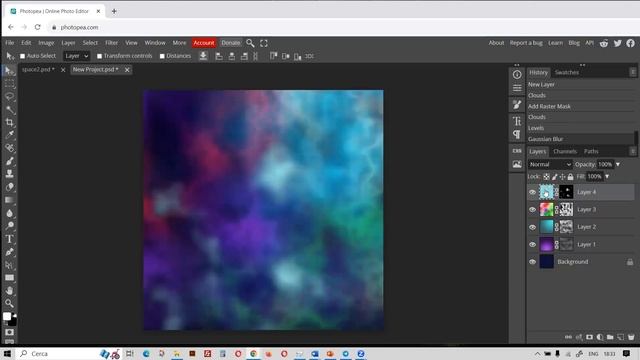Select the Gradient tool
Image resolution: width=640 pixels, height=360 pixels.
click(9, 200)
